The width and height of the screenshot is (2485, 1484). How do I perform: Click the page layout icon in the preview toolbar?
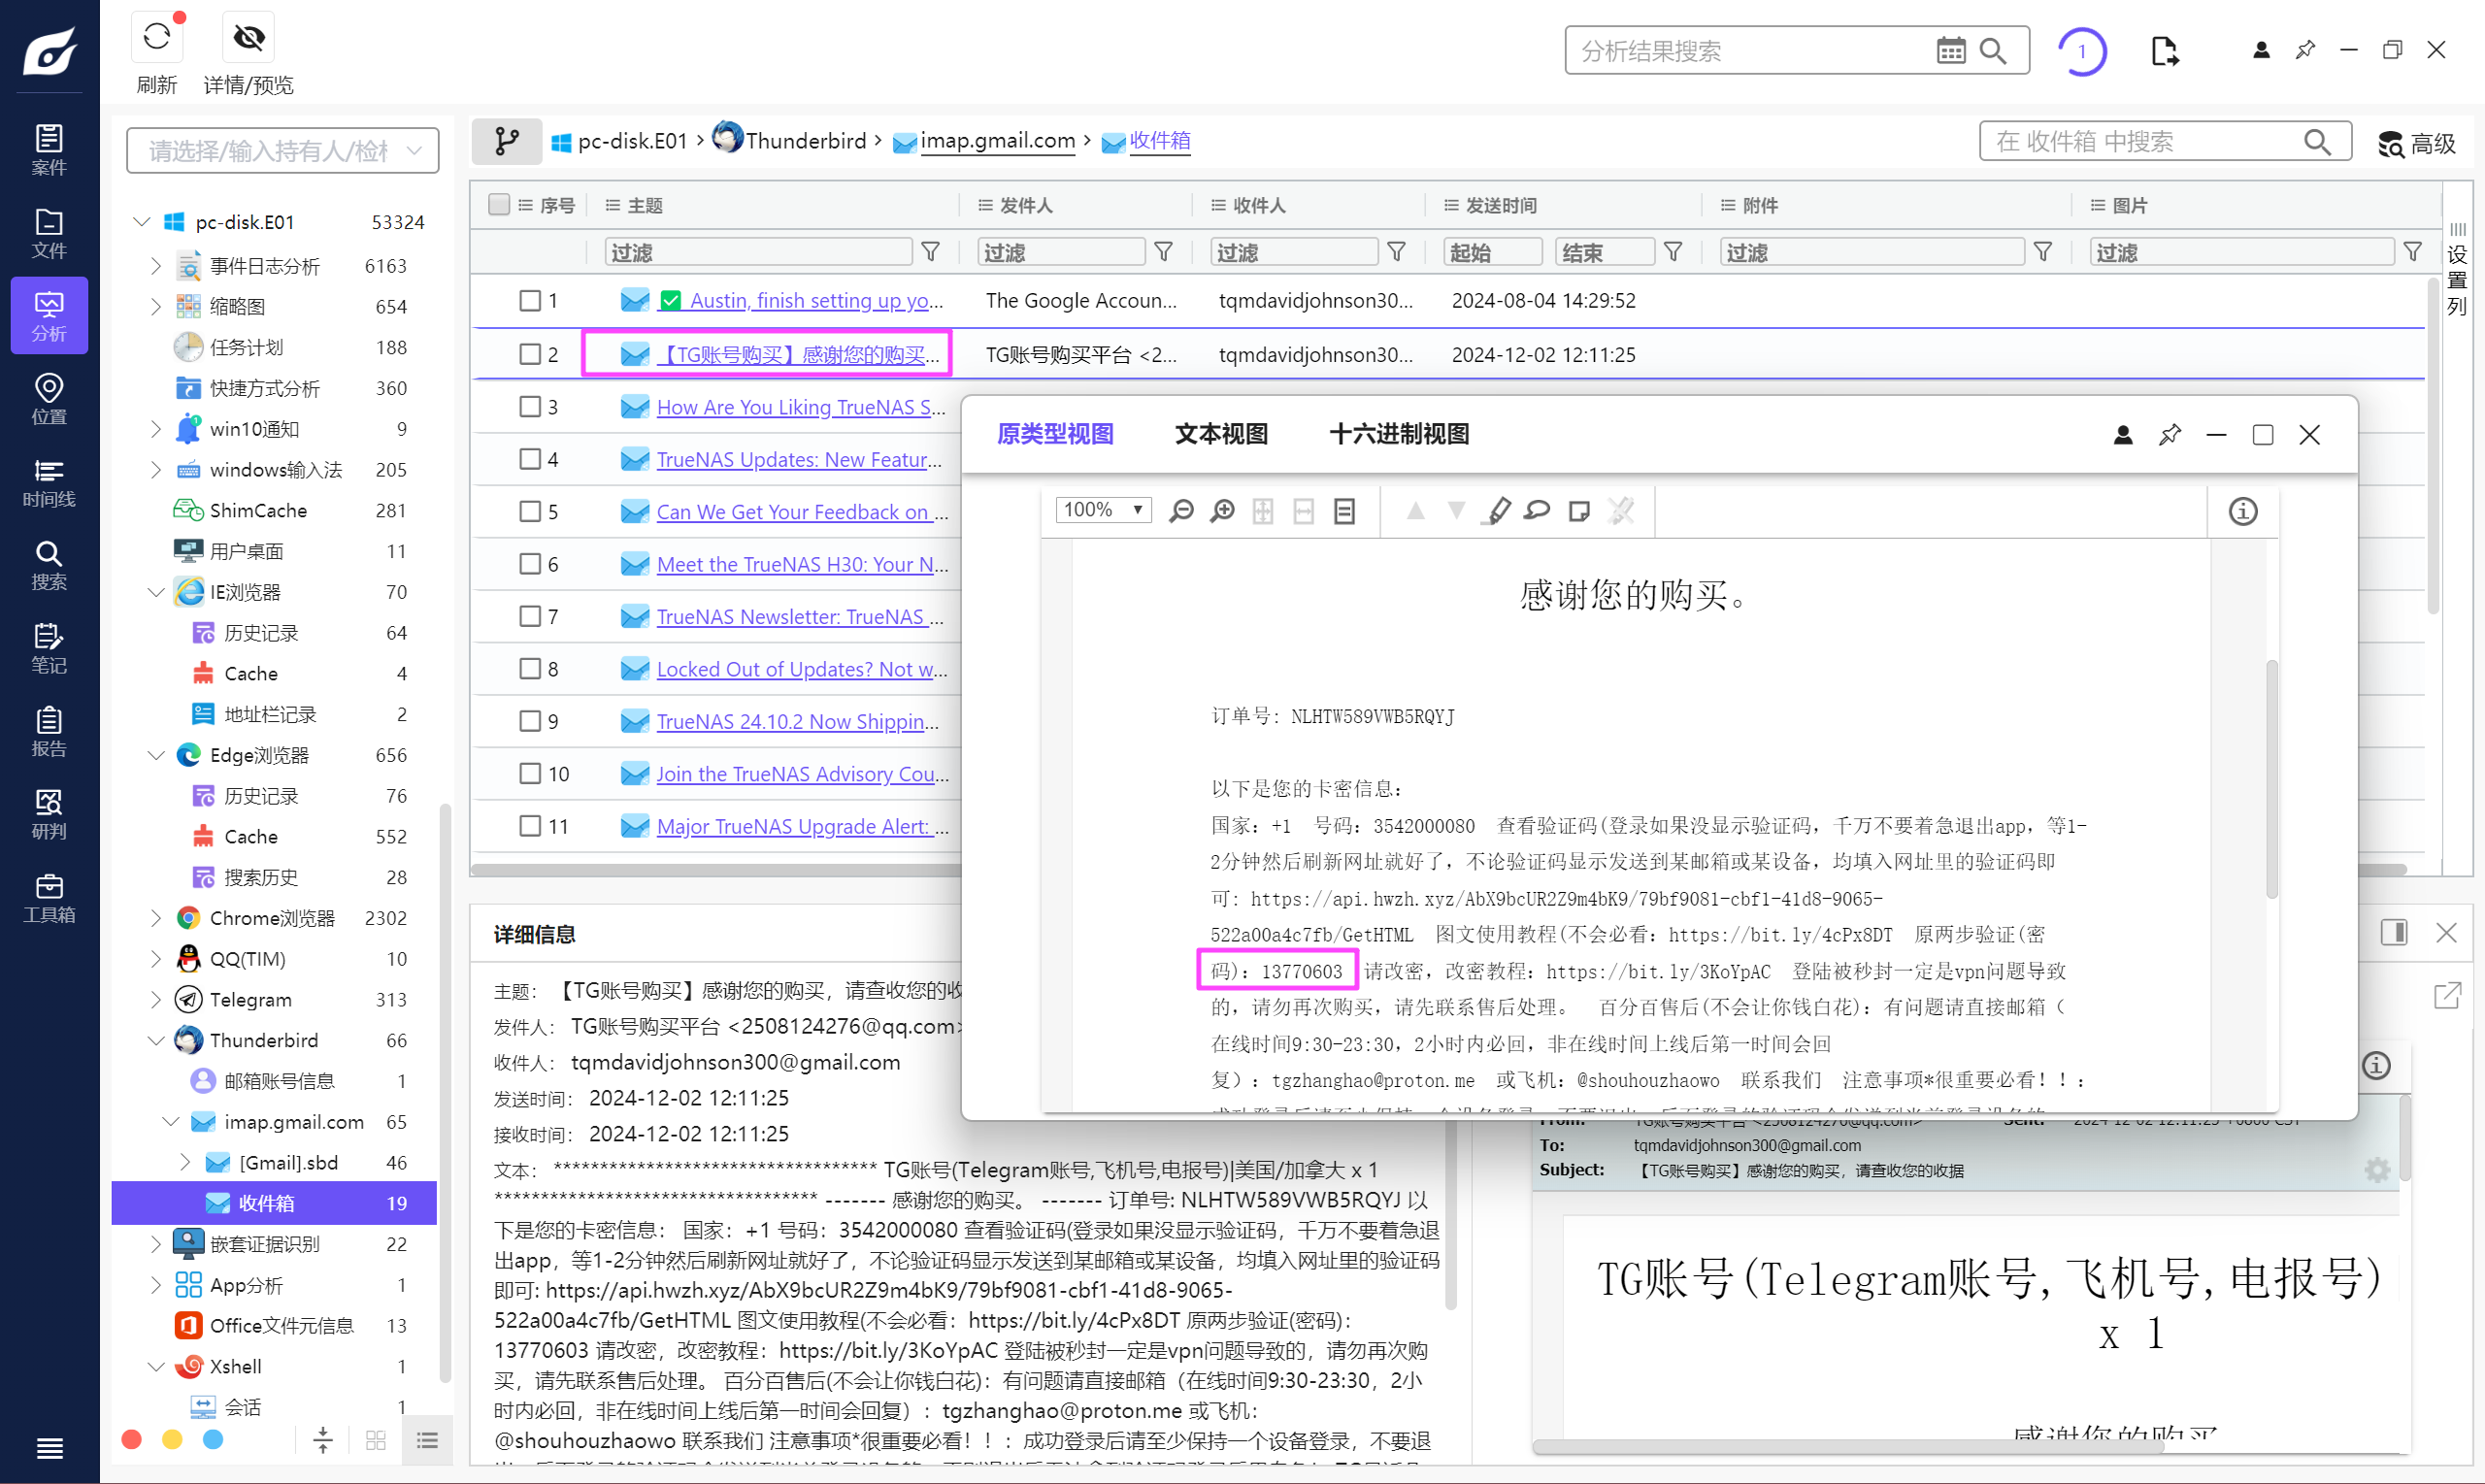(x=1345, y=511)
